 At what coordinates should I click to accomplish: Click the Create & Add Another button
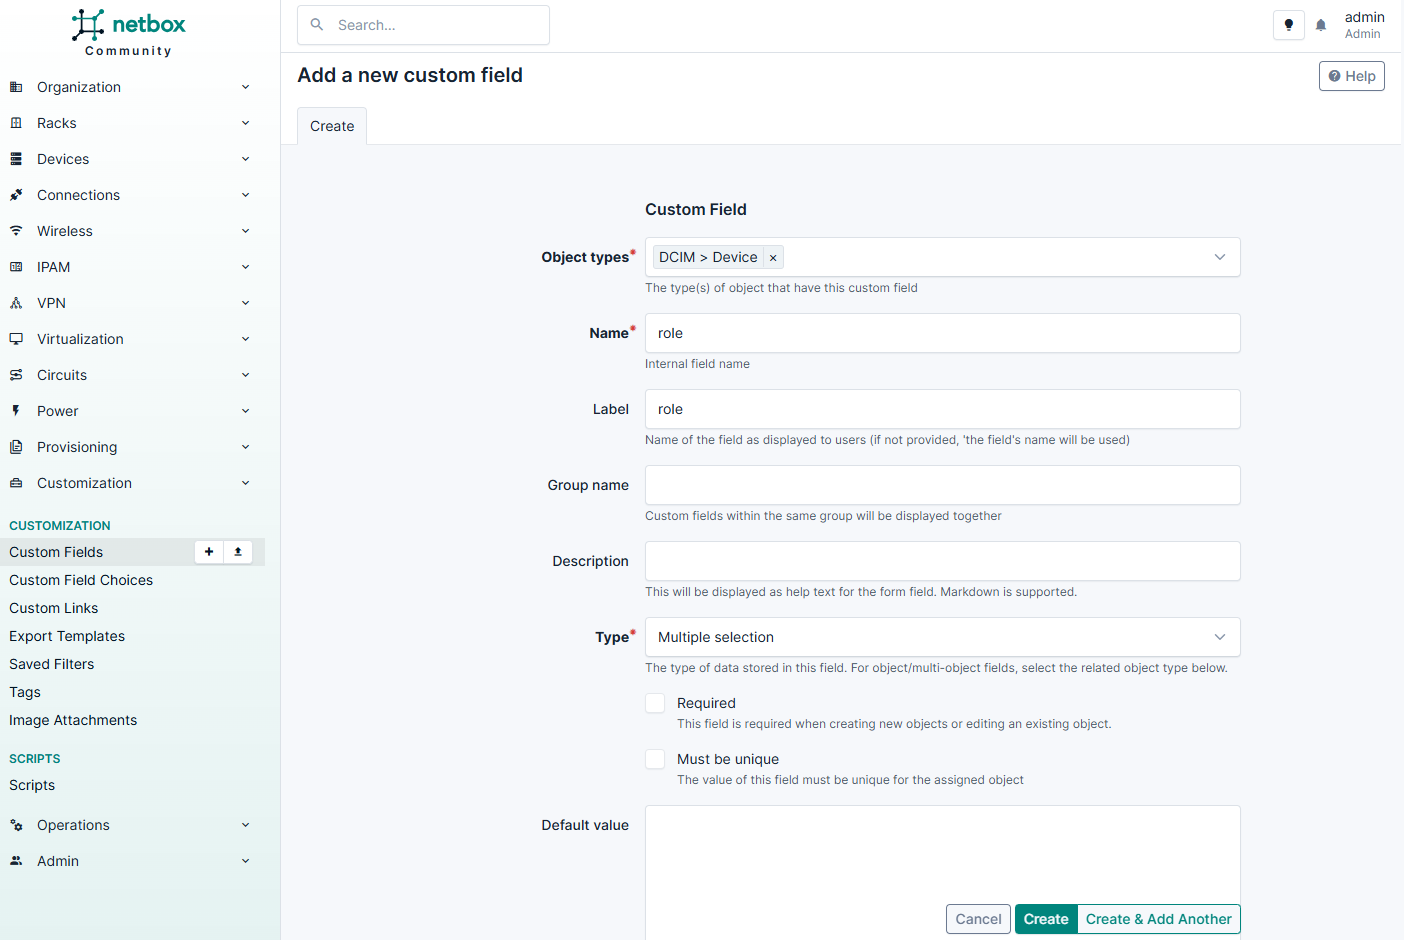coord(1158,919)
